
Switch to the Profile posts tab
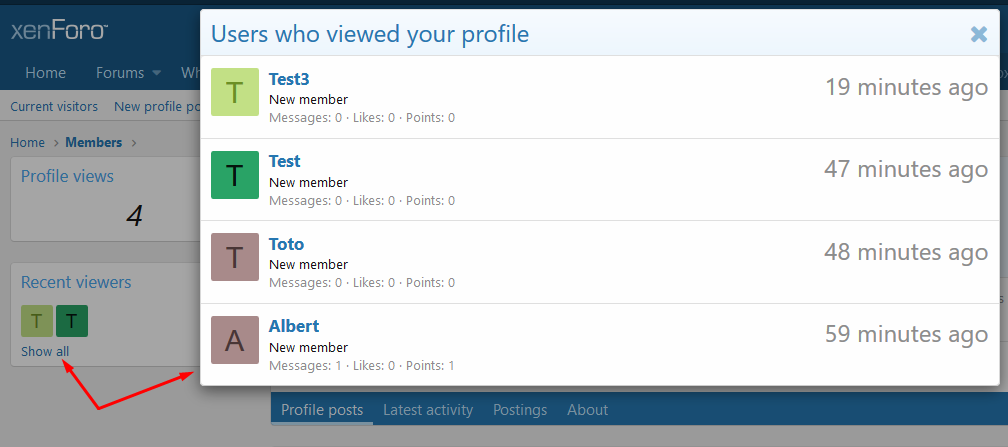[x=322, y=410]
